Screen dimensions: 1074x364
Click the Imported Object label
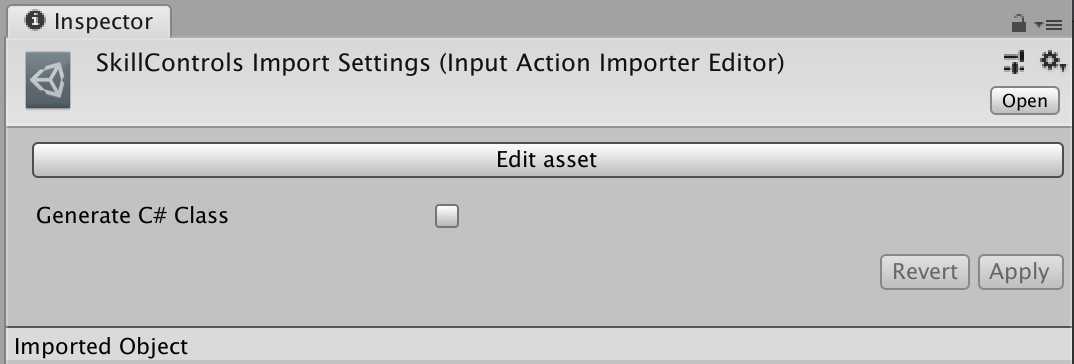[x=101, y=346]
